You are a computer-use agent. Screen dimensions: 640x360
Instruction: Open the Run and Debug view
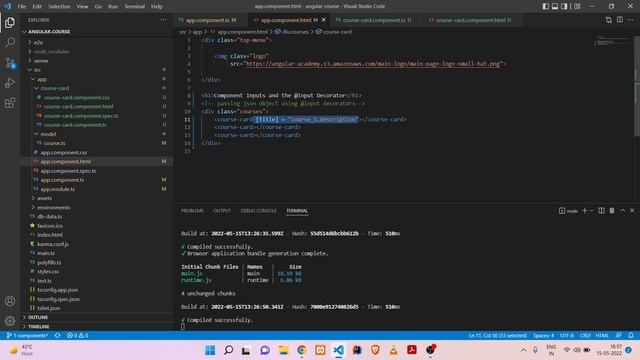[x=10, y=82]
